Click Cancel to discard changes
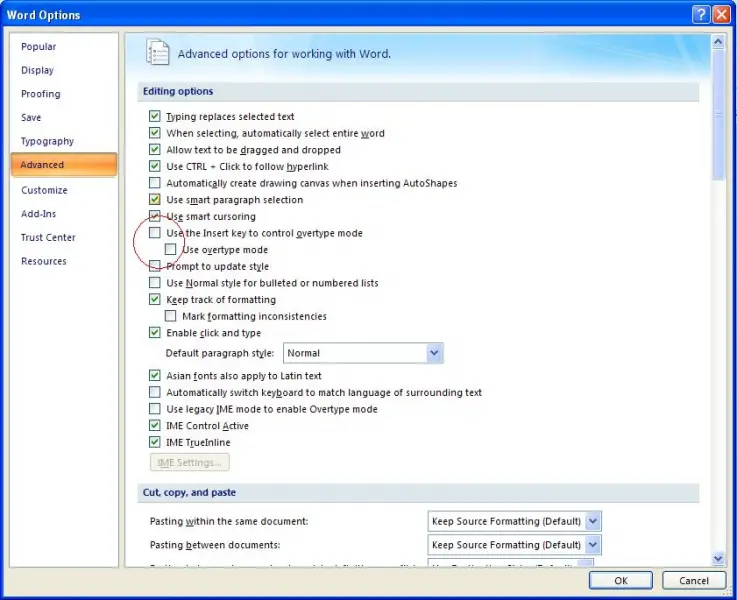737x600 pixels. click(694, 580)
